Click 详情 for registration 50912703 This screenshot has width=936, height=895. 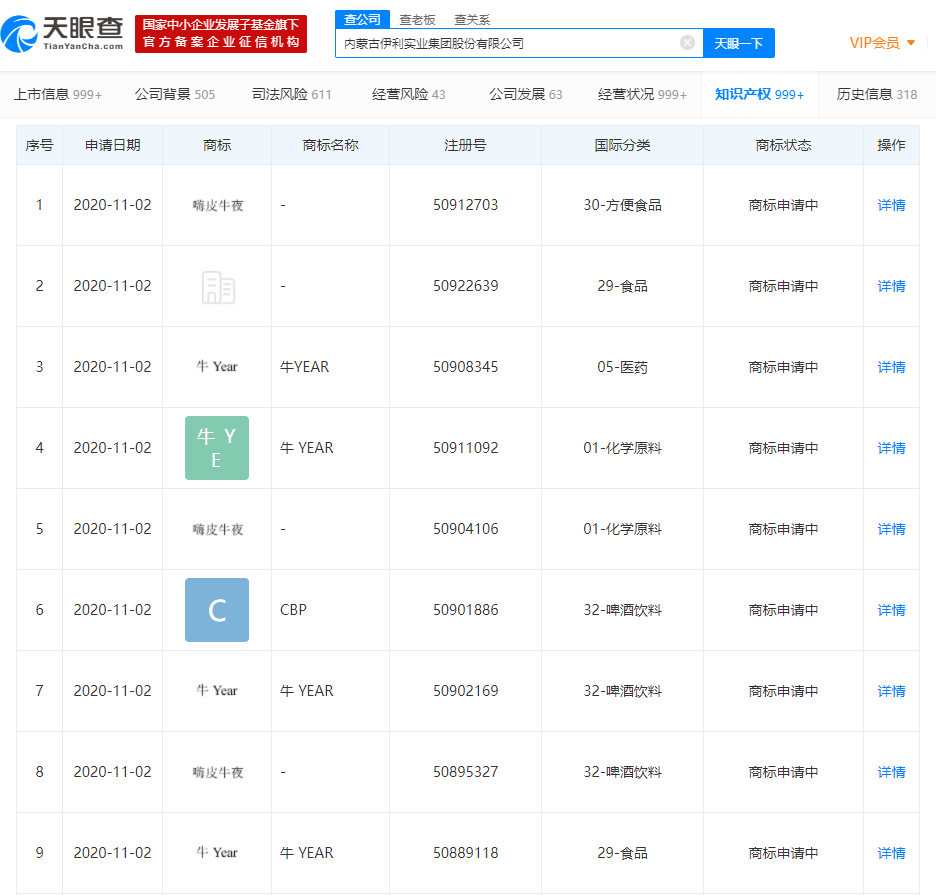point(891,205)
